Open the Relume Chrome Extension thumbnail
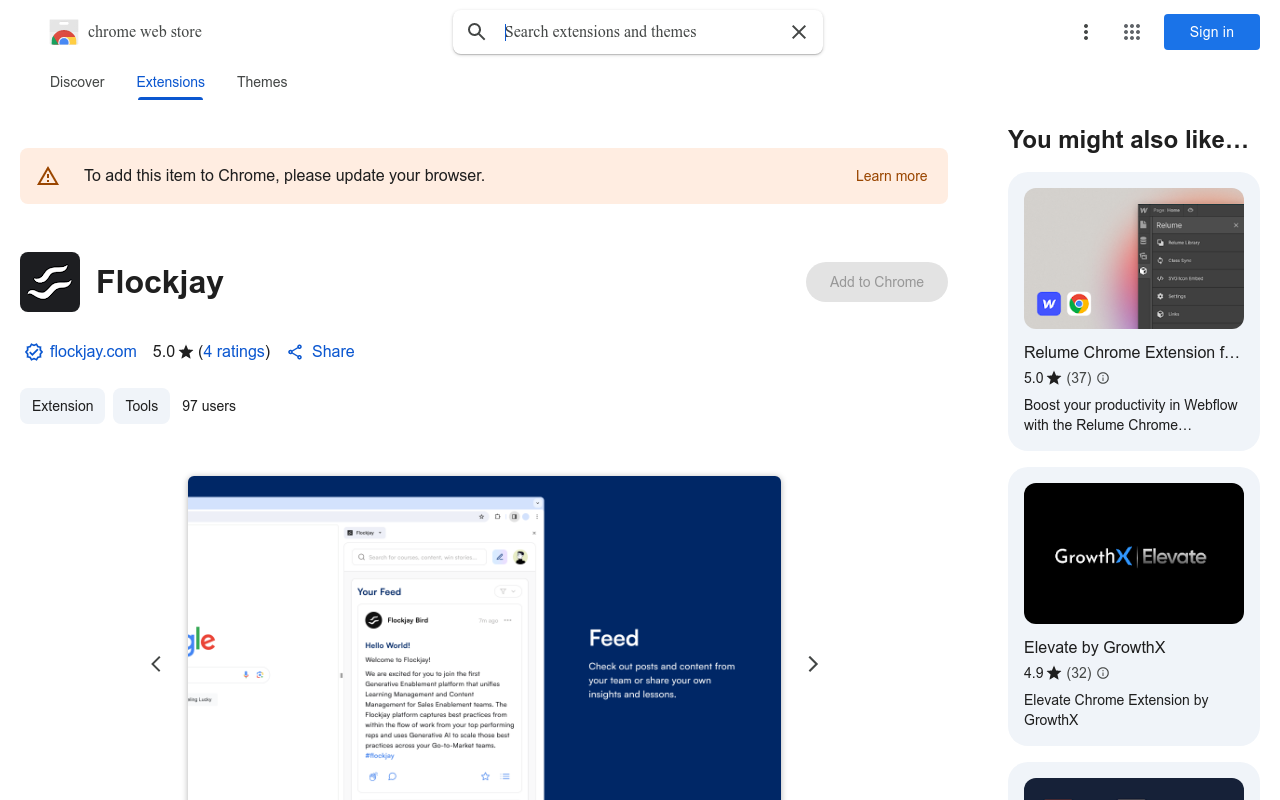 1134,258
